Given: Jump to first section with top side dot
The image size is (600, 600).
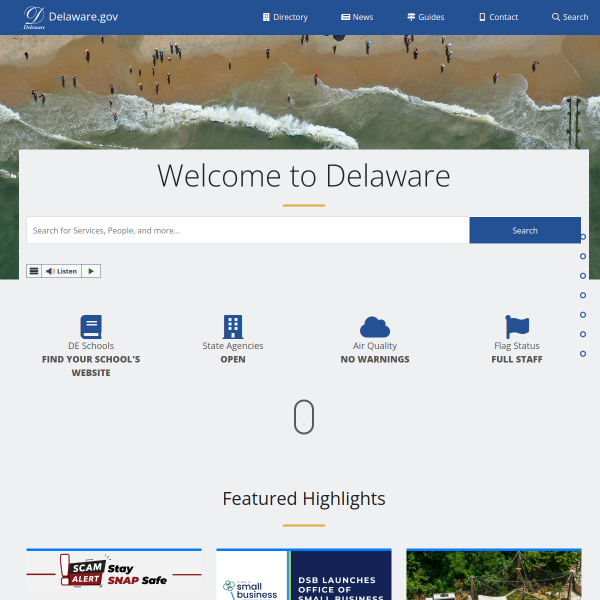Looking at the screenshot, I should 583,237.
